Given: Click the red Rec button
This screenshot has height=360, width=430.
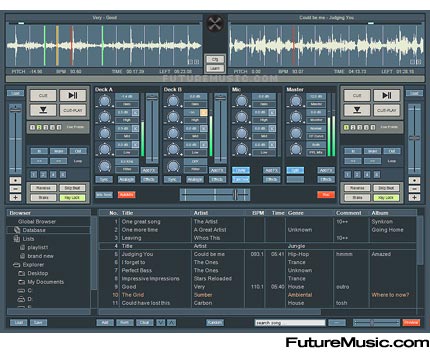Looking at the screenshot, I should (326, 195).
